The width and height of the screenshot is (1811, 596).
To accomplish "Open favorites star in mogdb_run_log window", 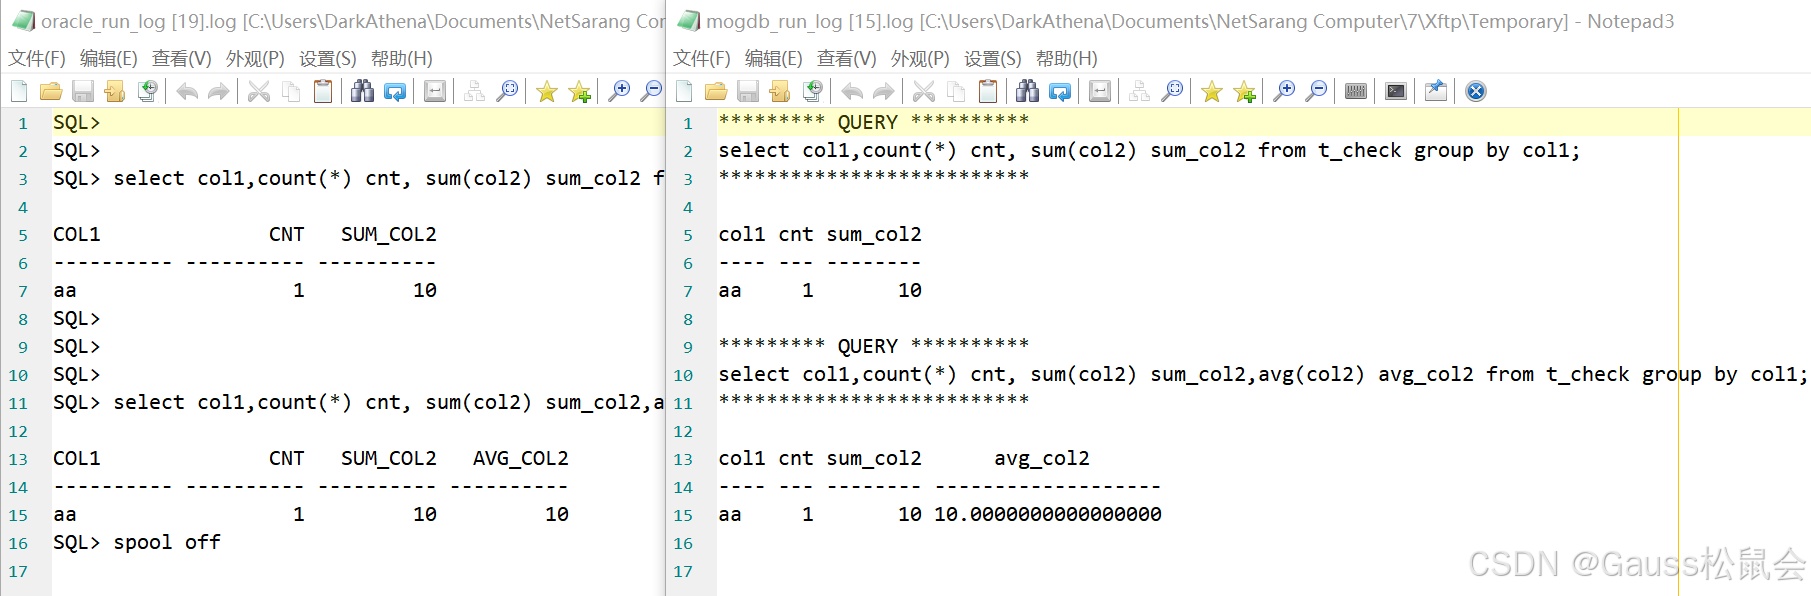I will pos(1212,92).
